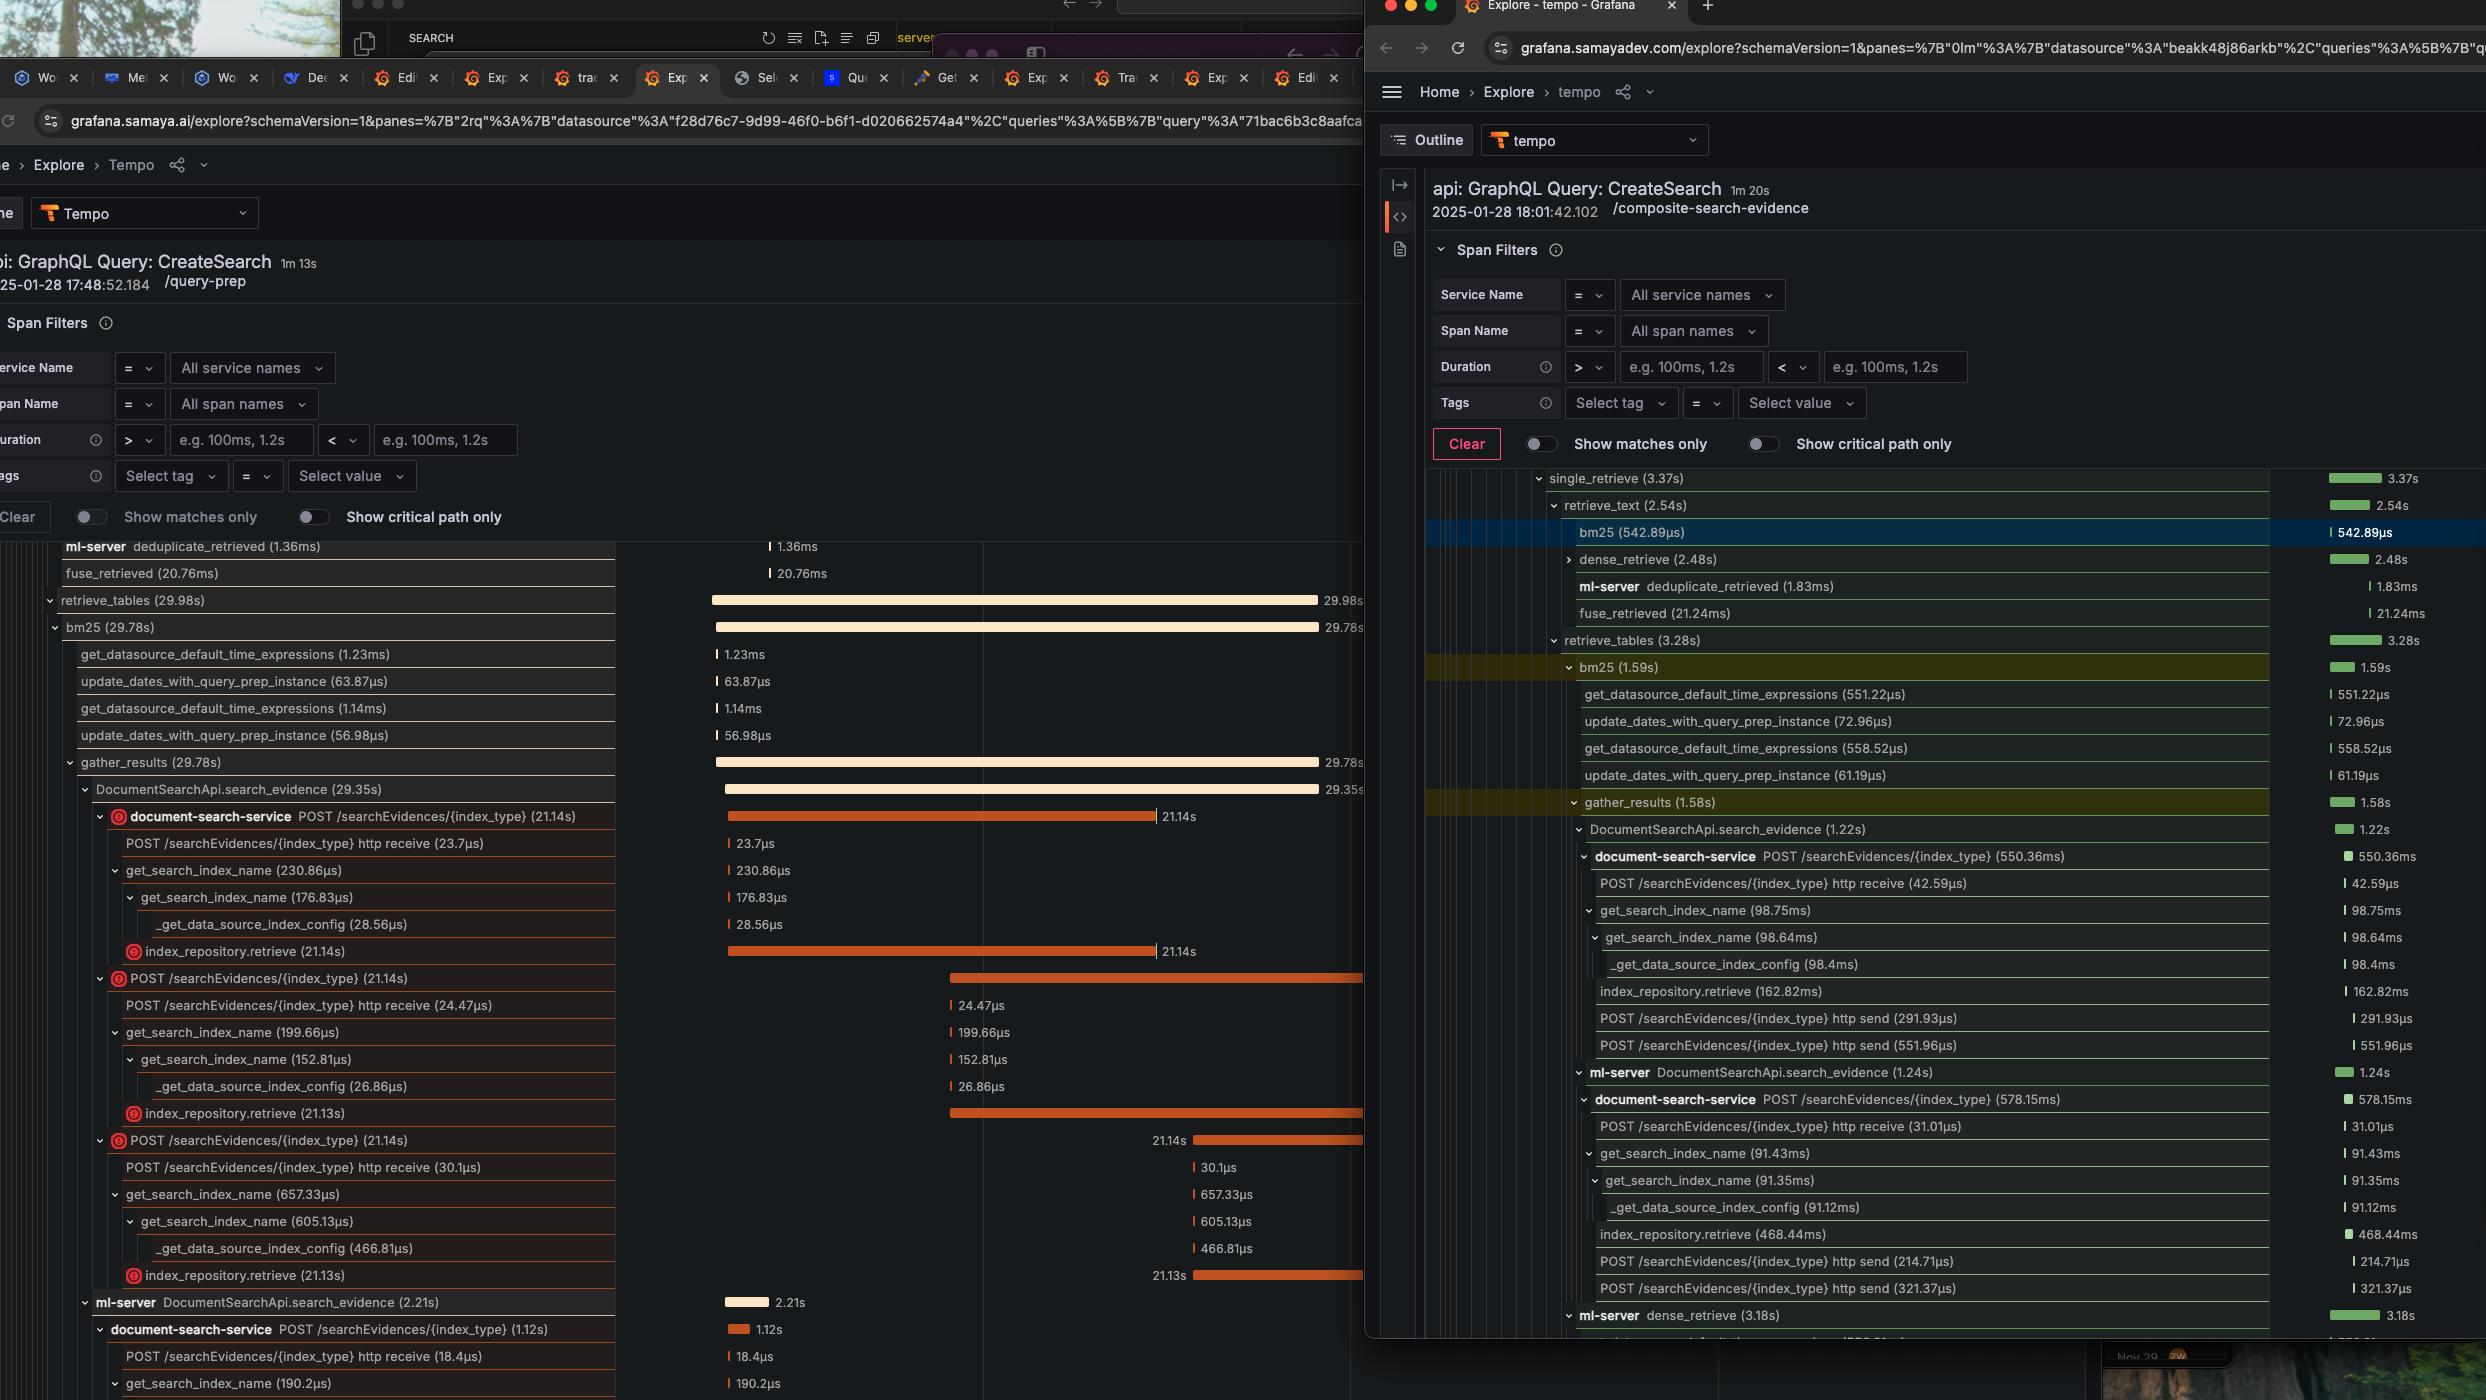Open All service names dropdown in right window
Viewport: 2486px width, 1400px height.
click(x=1701, y=295)
